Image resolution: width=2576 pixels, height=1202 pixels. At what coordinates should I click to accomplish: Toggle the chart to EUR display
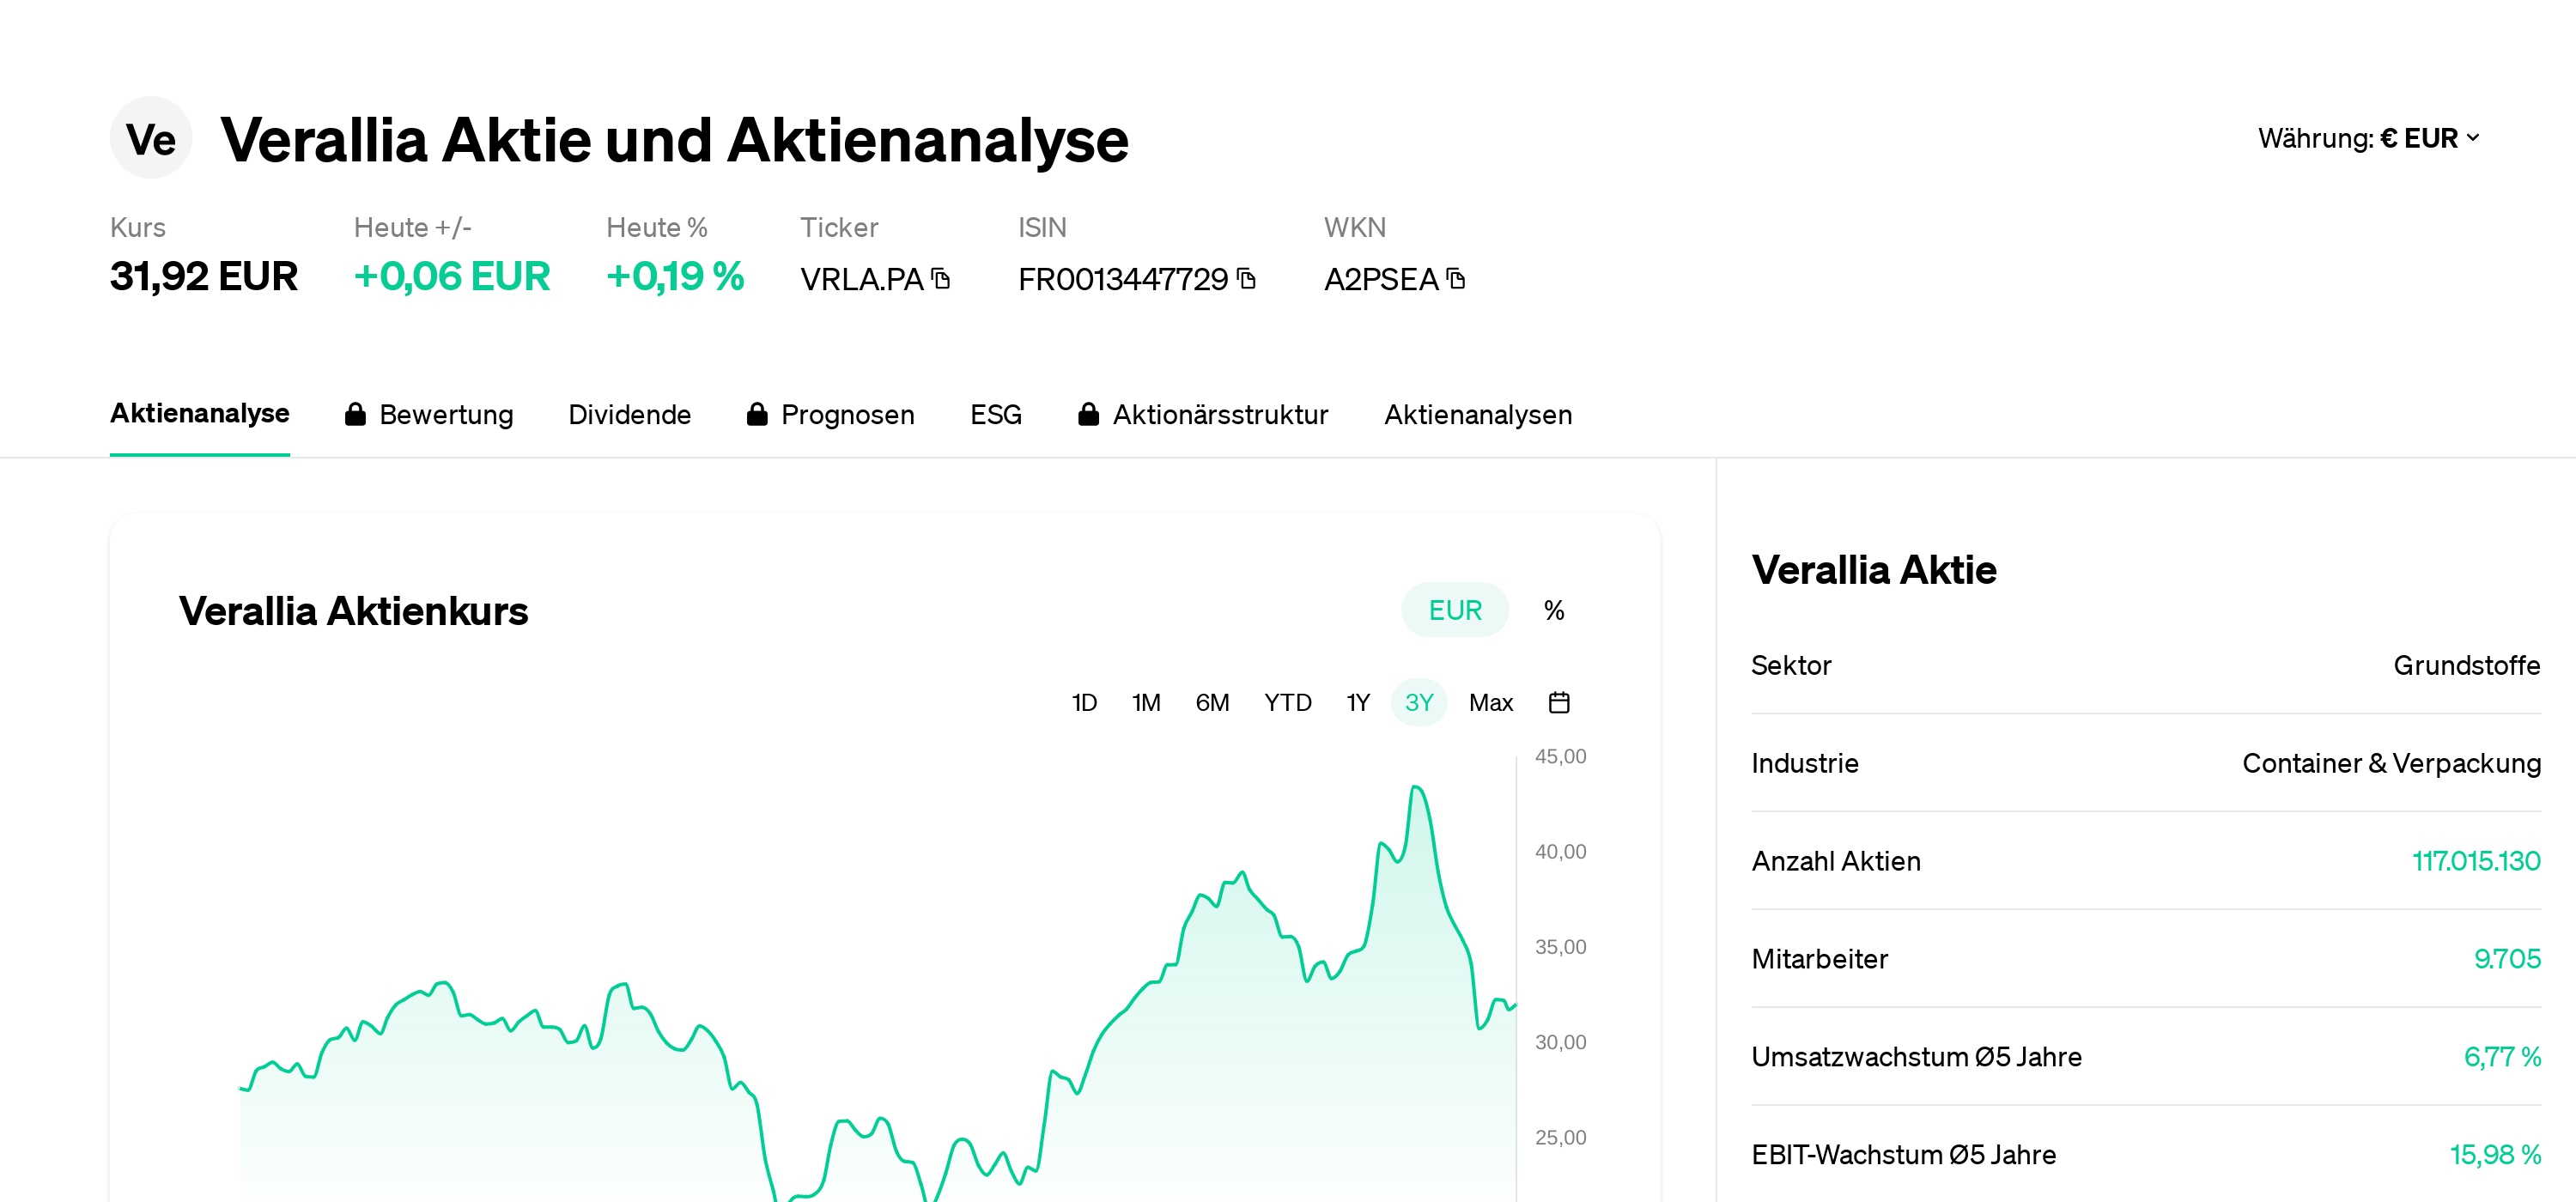pos(1454,609)
